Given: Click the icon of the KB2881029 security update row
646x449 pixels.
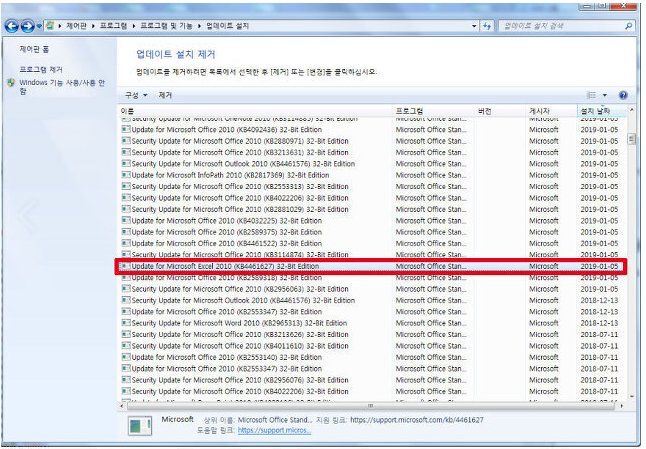Looking at the screenshot, I should (126, 209).
